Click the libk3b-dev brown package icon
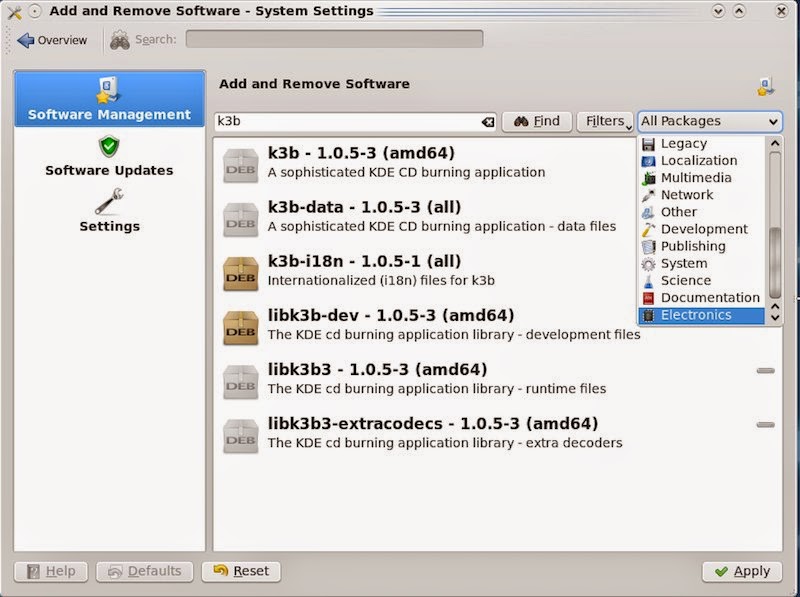Screen dimensions: 800x597 point(240,327)
